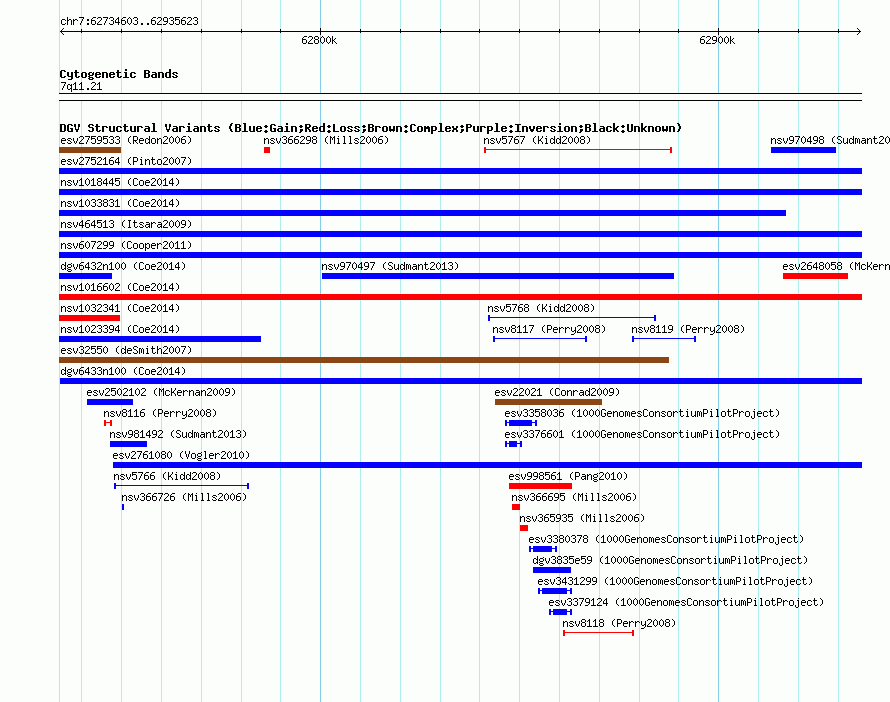Open the dgv6433n100 (Coe2014) label
This screenshot has height=702, width=890.
click(x=123, y=371)
